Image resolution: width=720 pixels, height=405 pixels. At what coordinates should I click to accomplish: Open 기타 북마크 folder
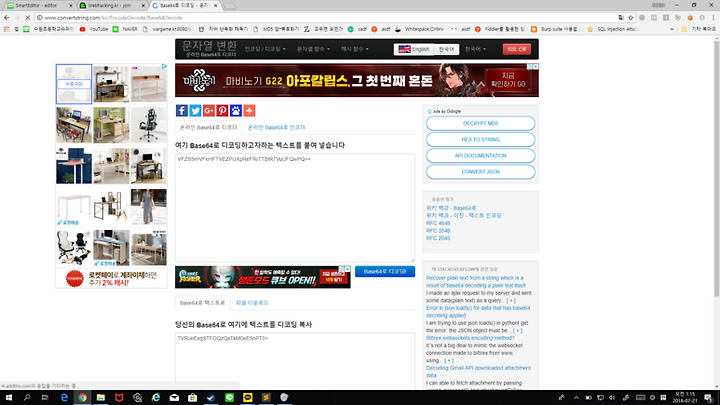pos(699,29)
